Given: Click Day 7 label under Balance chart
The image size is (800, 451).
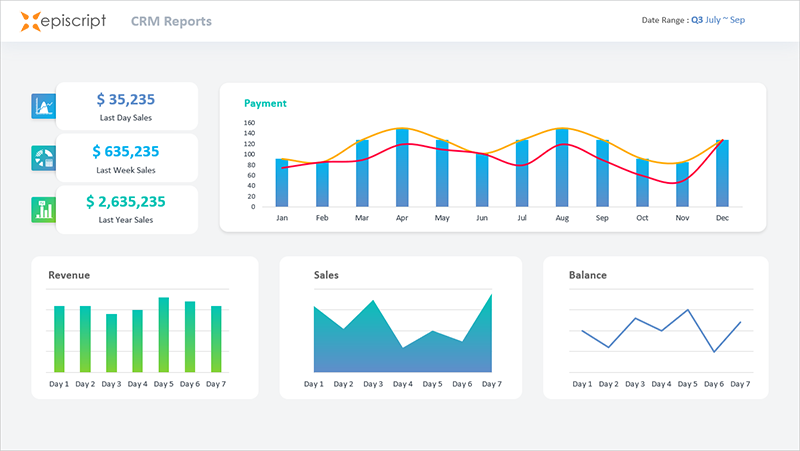Looking at the screenshot, I should click(740, 384).
